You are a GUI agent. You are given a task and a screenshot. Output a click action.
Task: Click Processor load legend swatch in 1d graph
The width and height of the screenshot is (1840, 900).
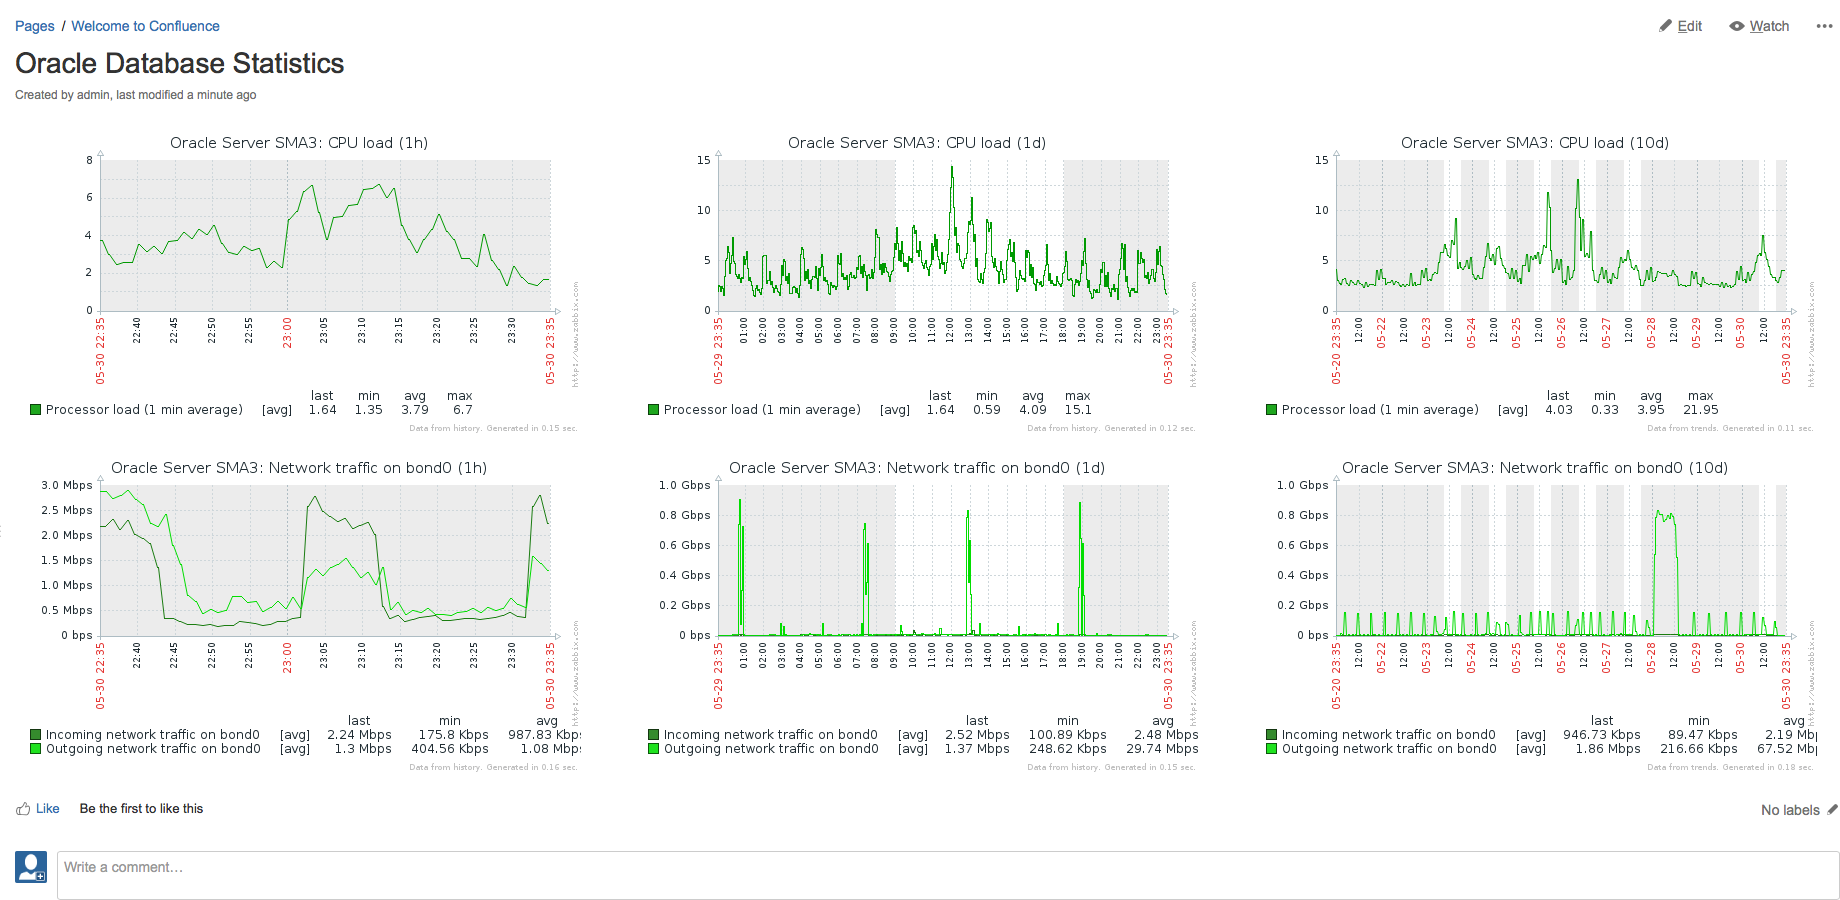653,409
